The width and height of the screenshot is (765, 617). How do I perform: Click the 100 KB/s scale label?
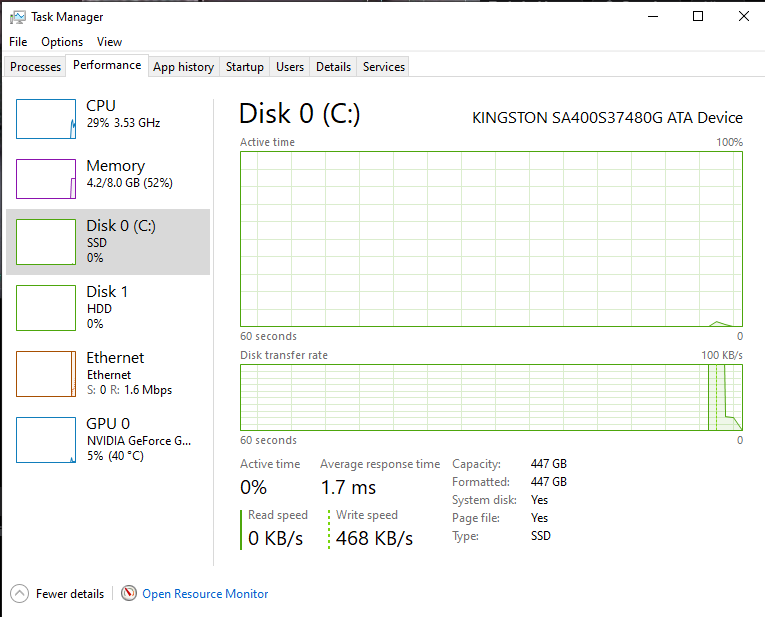pos(722,355)
